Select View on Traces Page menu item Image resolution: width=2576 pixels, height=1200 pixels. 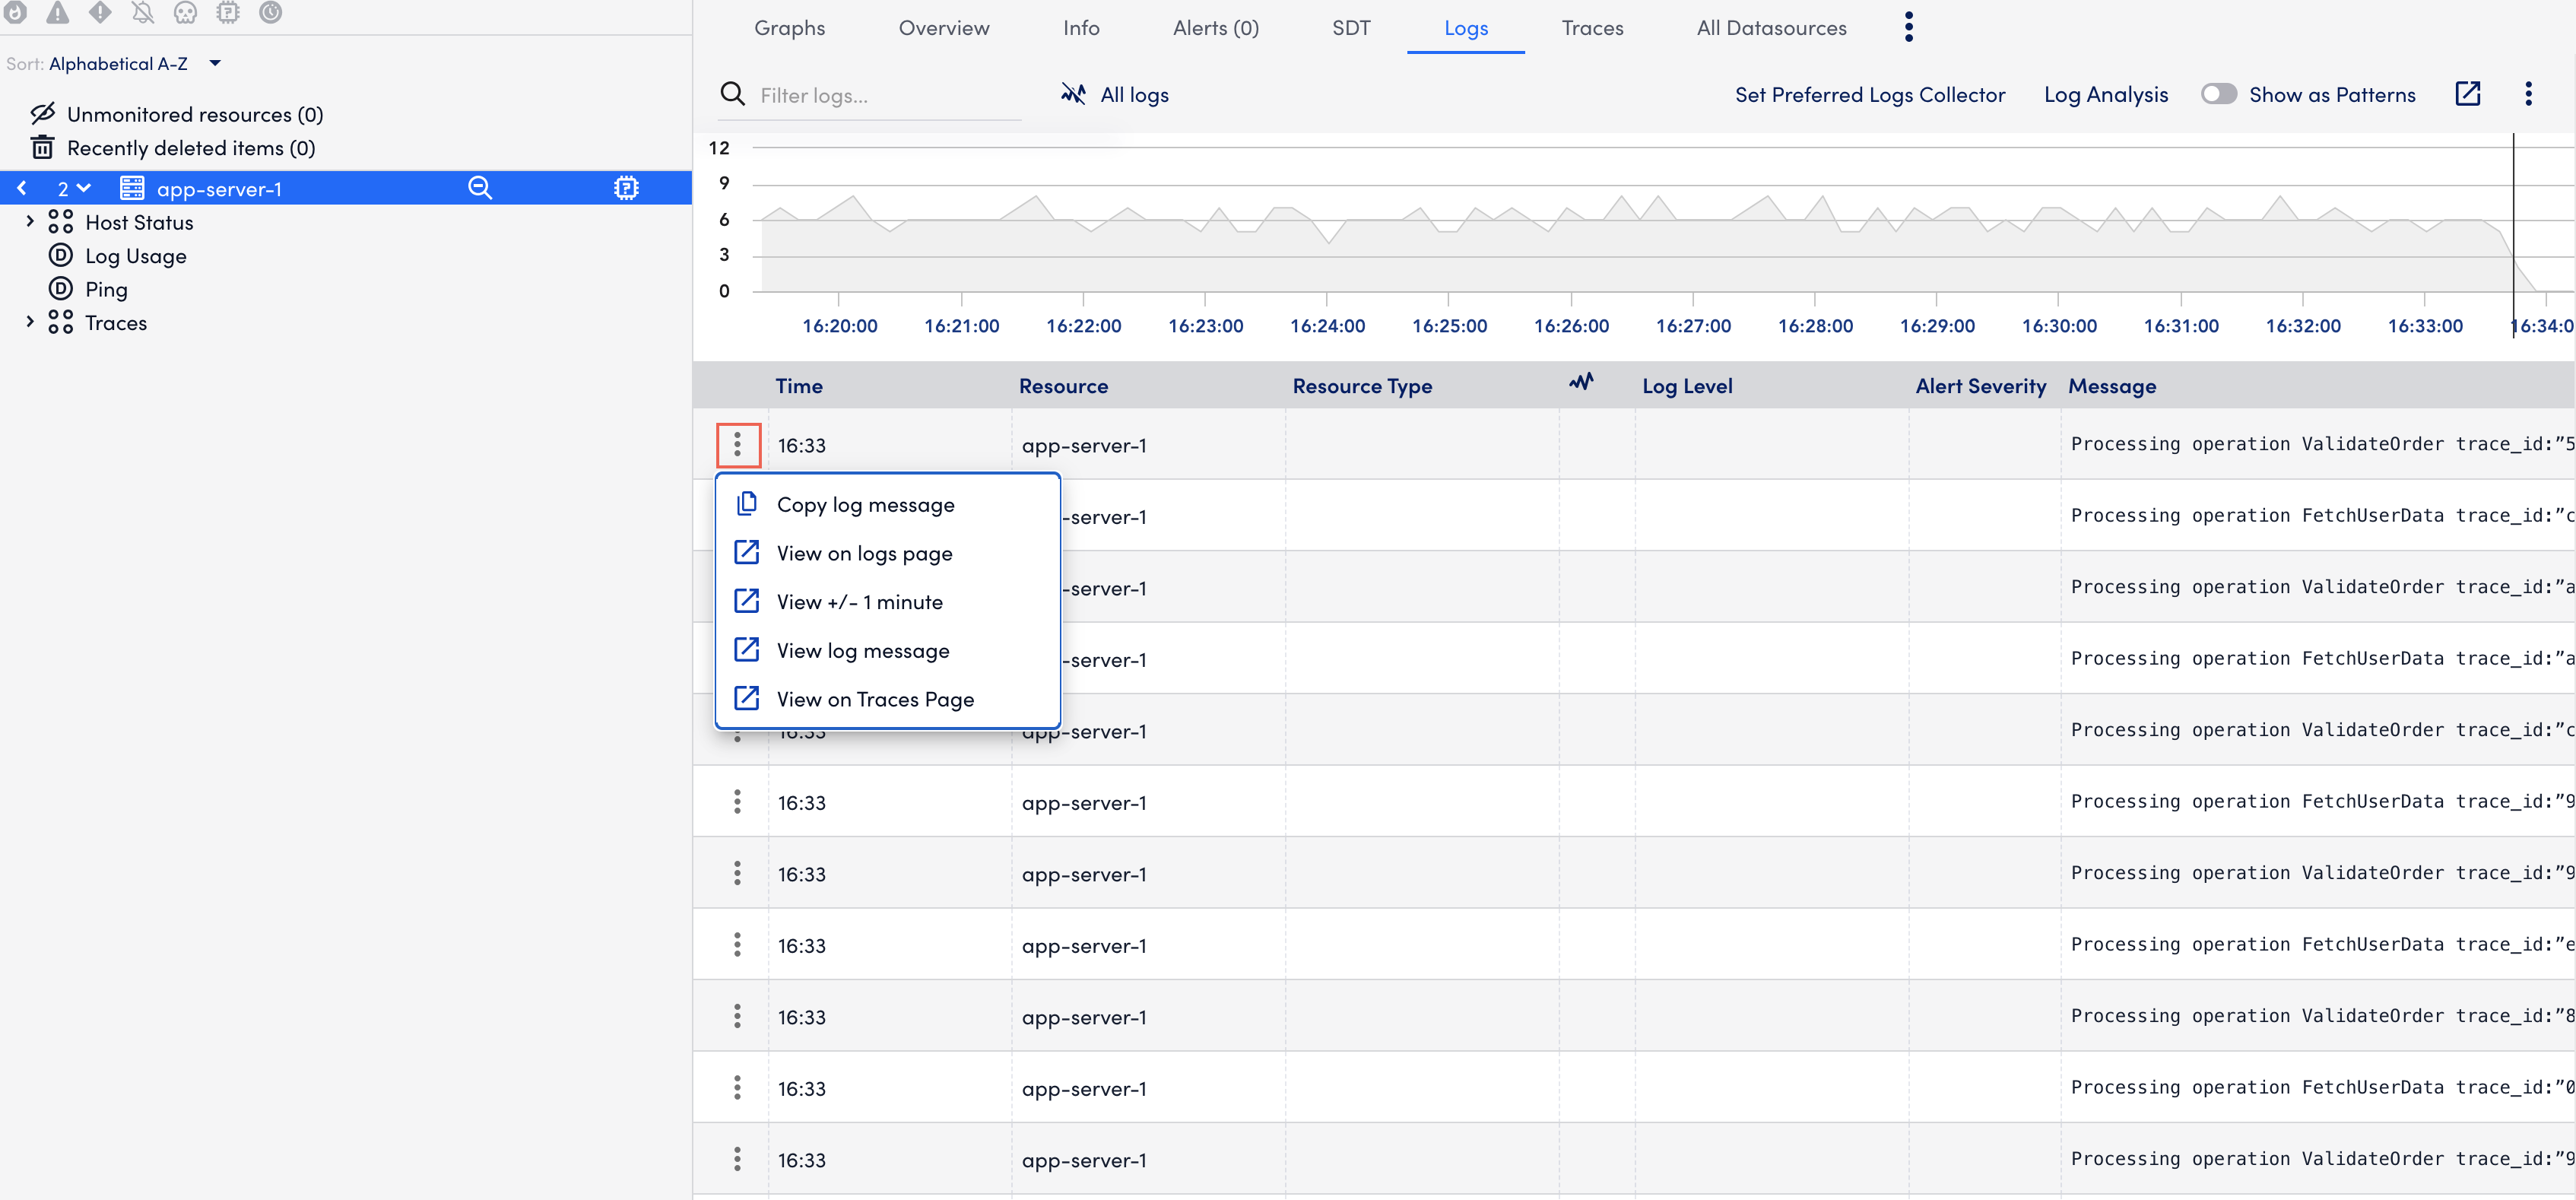coord(874,699)
